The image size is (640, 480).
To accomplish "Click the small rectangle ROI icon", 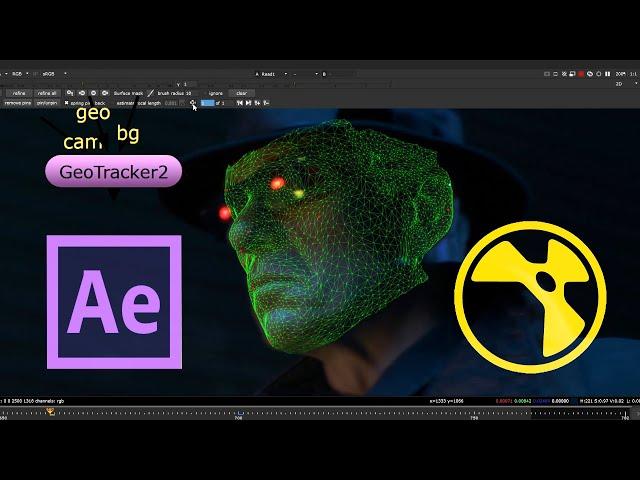I will 555,74.
